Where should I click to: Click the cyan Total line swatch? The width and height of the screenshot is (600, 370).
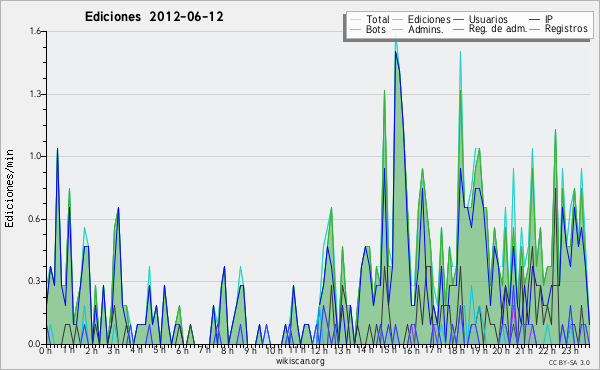pos(355,20)
